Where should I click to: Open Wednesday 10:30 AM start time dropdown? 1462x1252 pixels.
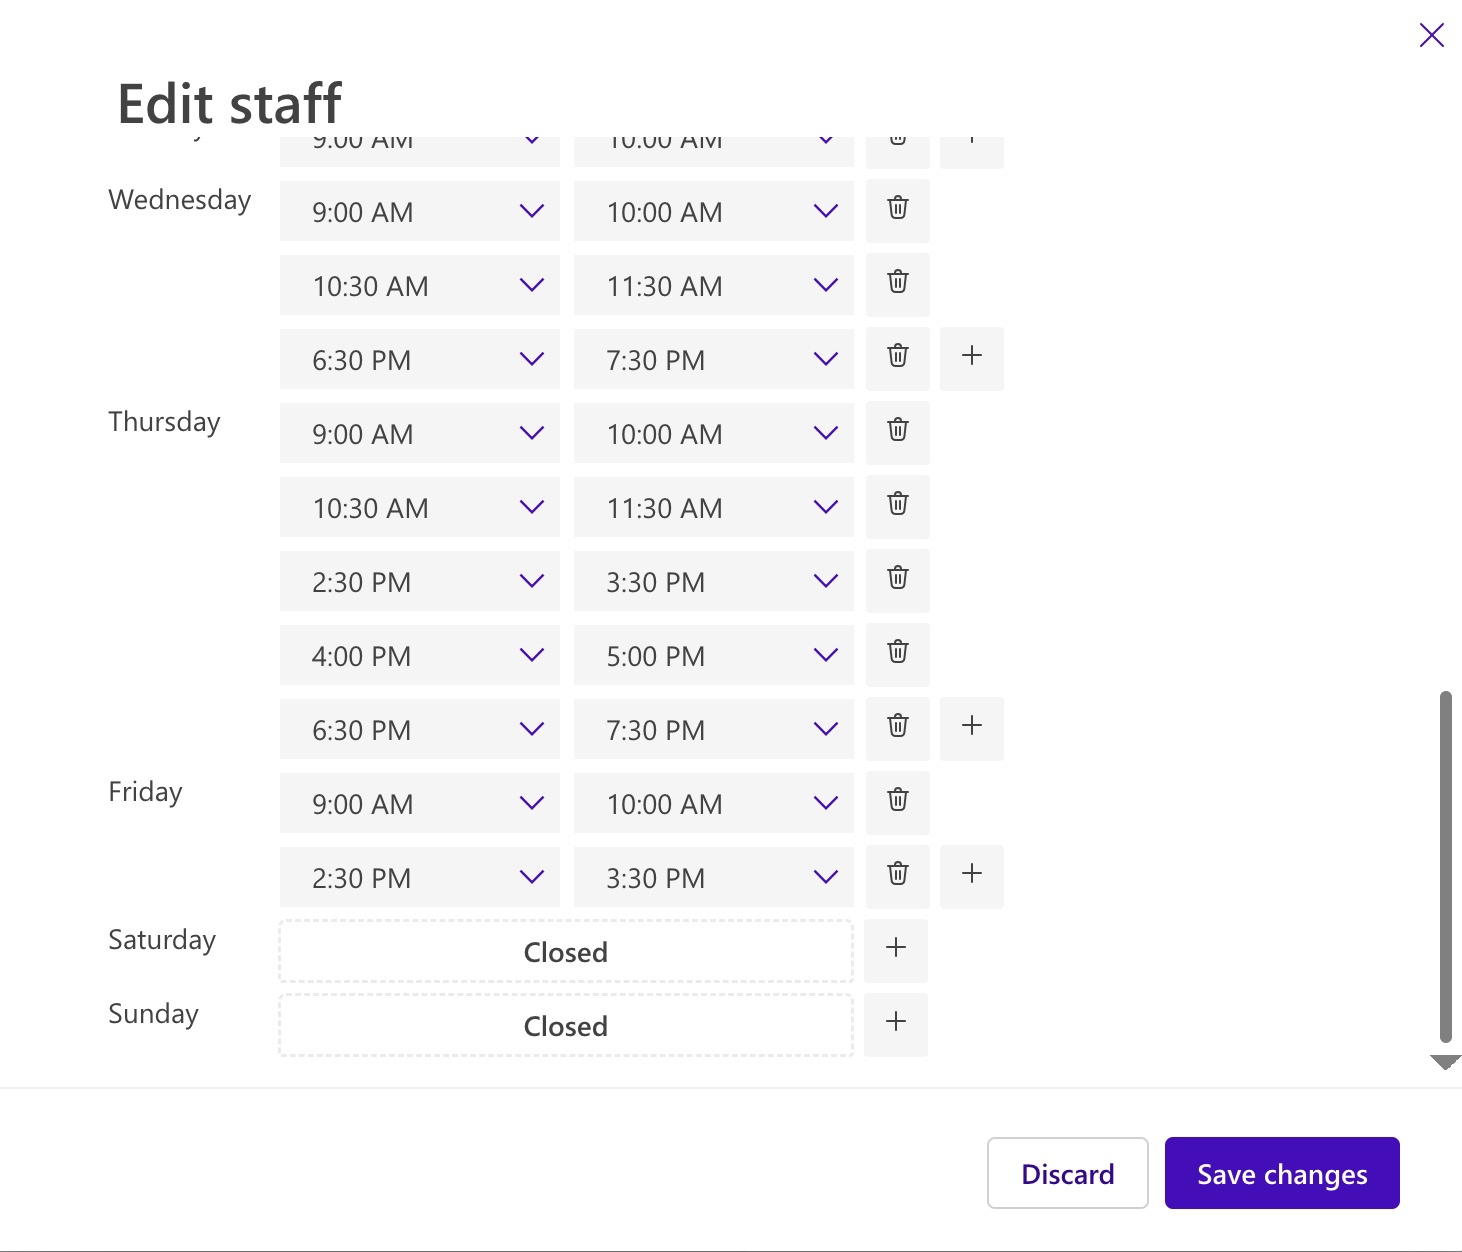pos(420,285)
